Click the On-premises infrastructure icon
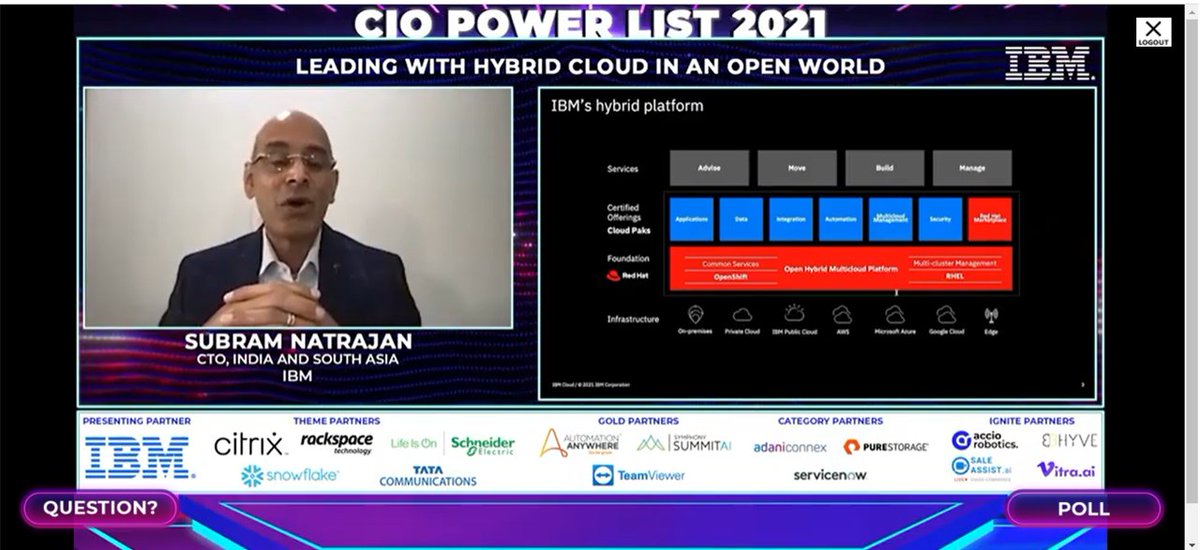 point(695,314)
